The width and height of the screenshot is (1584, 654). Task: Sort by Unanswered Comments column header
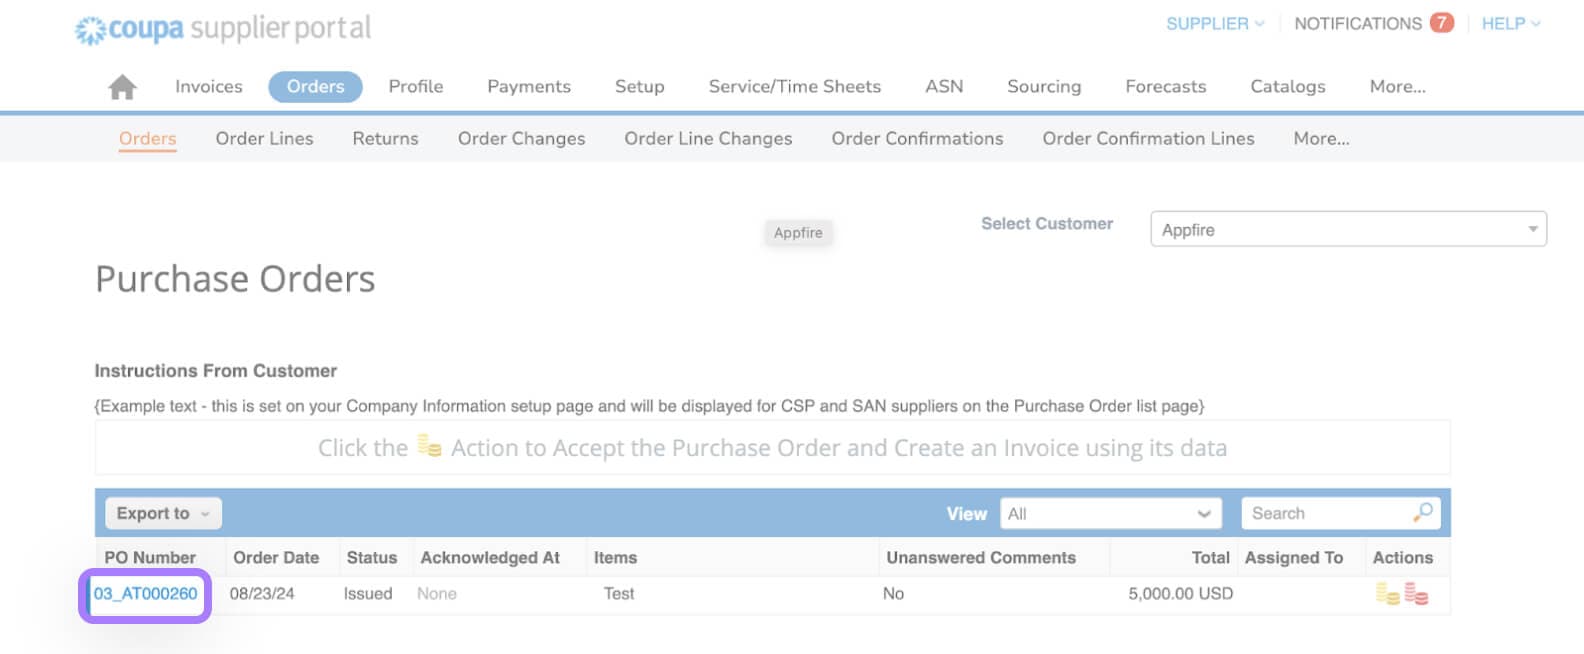981,558
